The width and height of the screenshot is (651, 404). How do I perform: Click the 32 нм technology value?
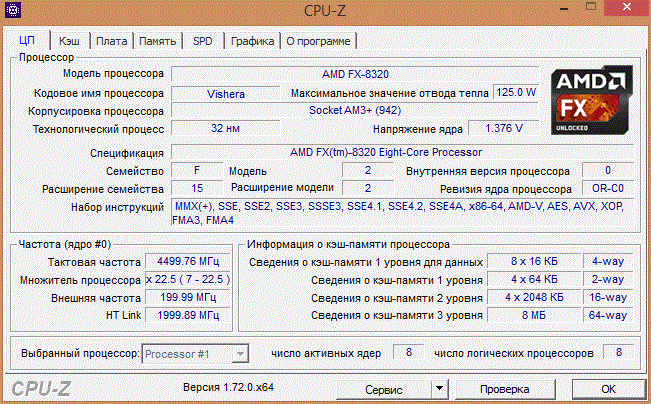(225, 128)
